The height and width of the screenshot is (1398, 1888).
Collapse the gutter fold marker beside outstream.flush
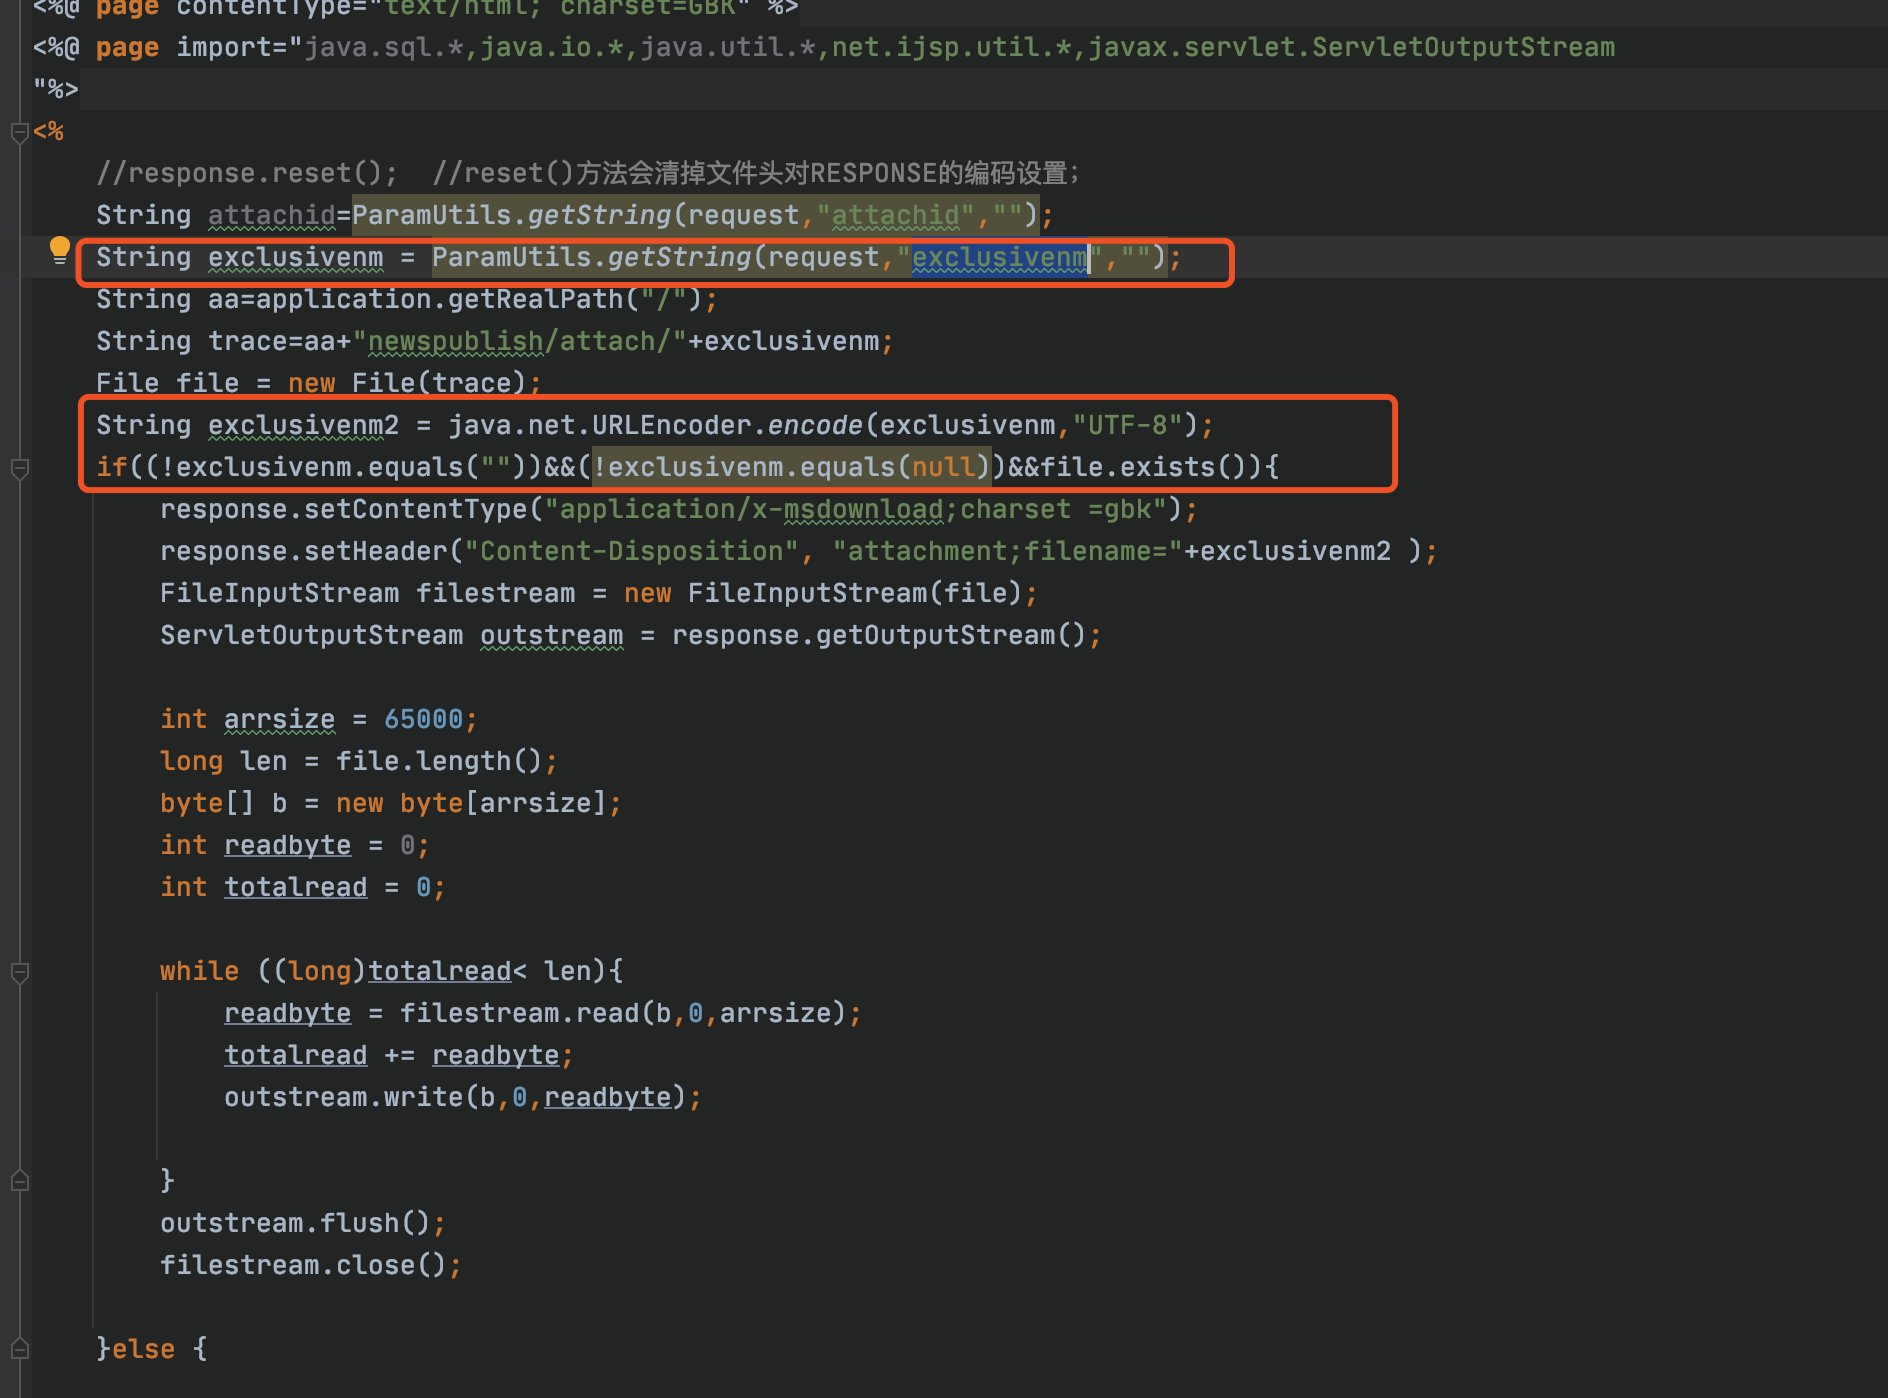pos(18,1180)
